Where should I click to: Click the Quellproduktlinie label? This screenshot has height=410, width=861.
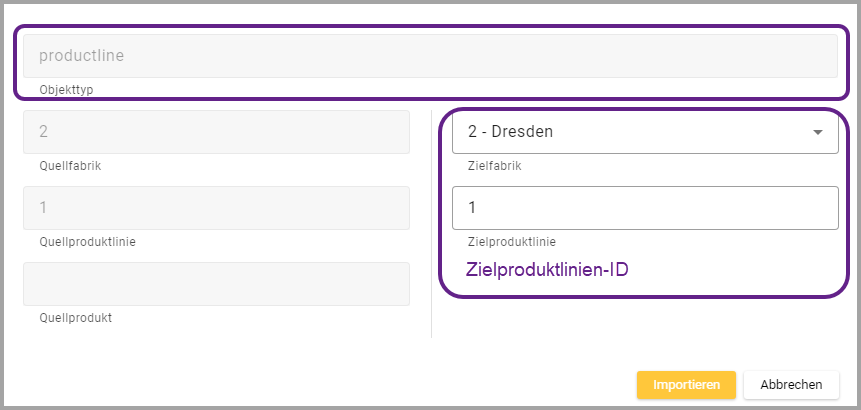(87, 242)
